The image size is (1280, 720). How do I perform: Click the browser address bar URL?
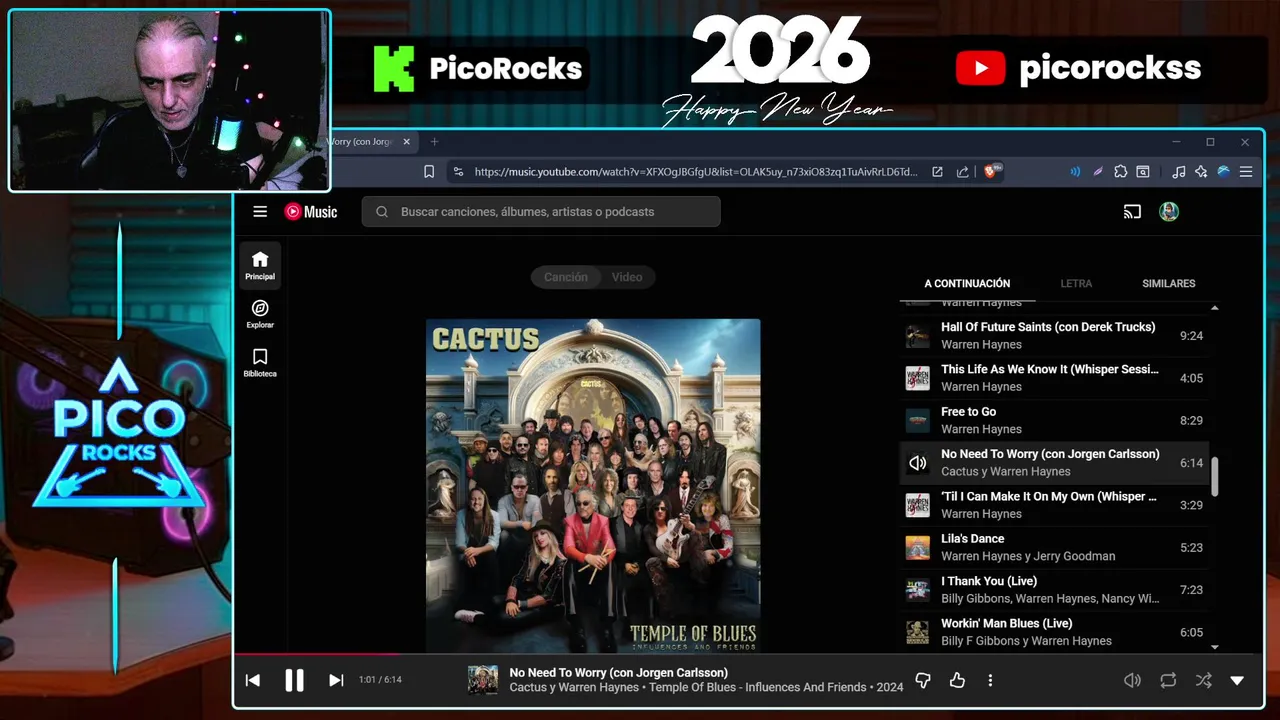point(695,172)
